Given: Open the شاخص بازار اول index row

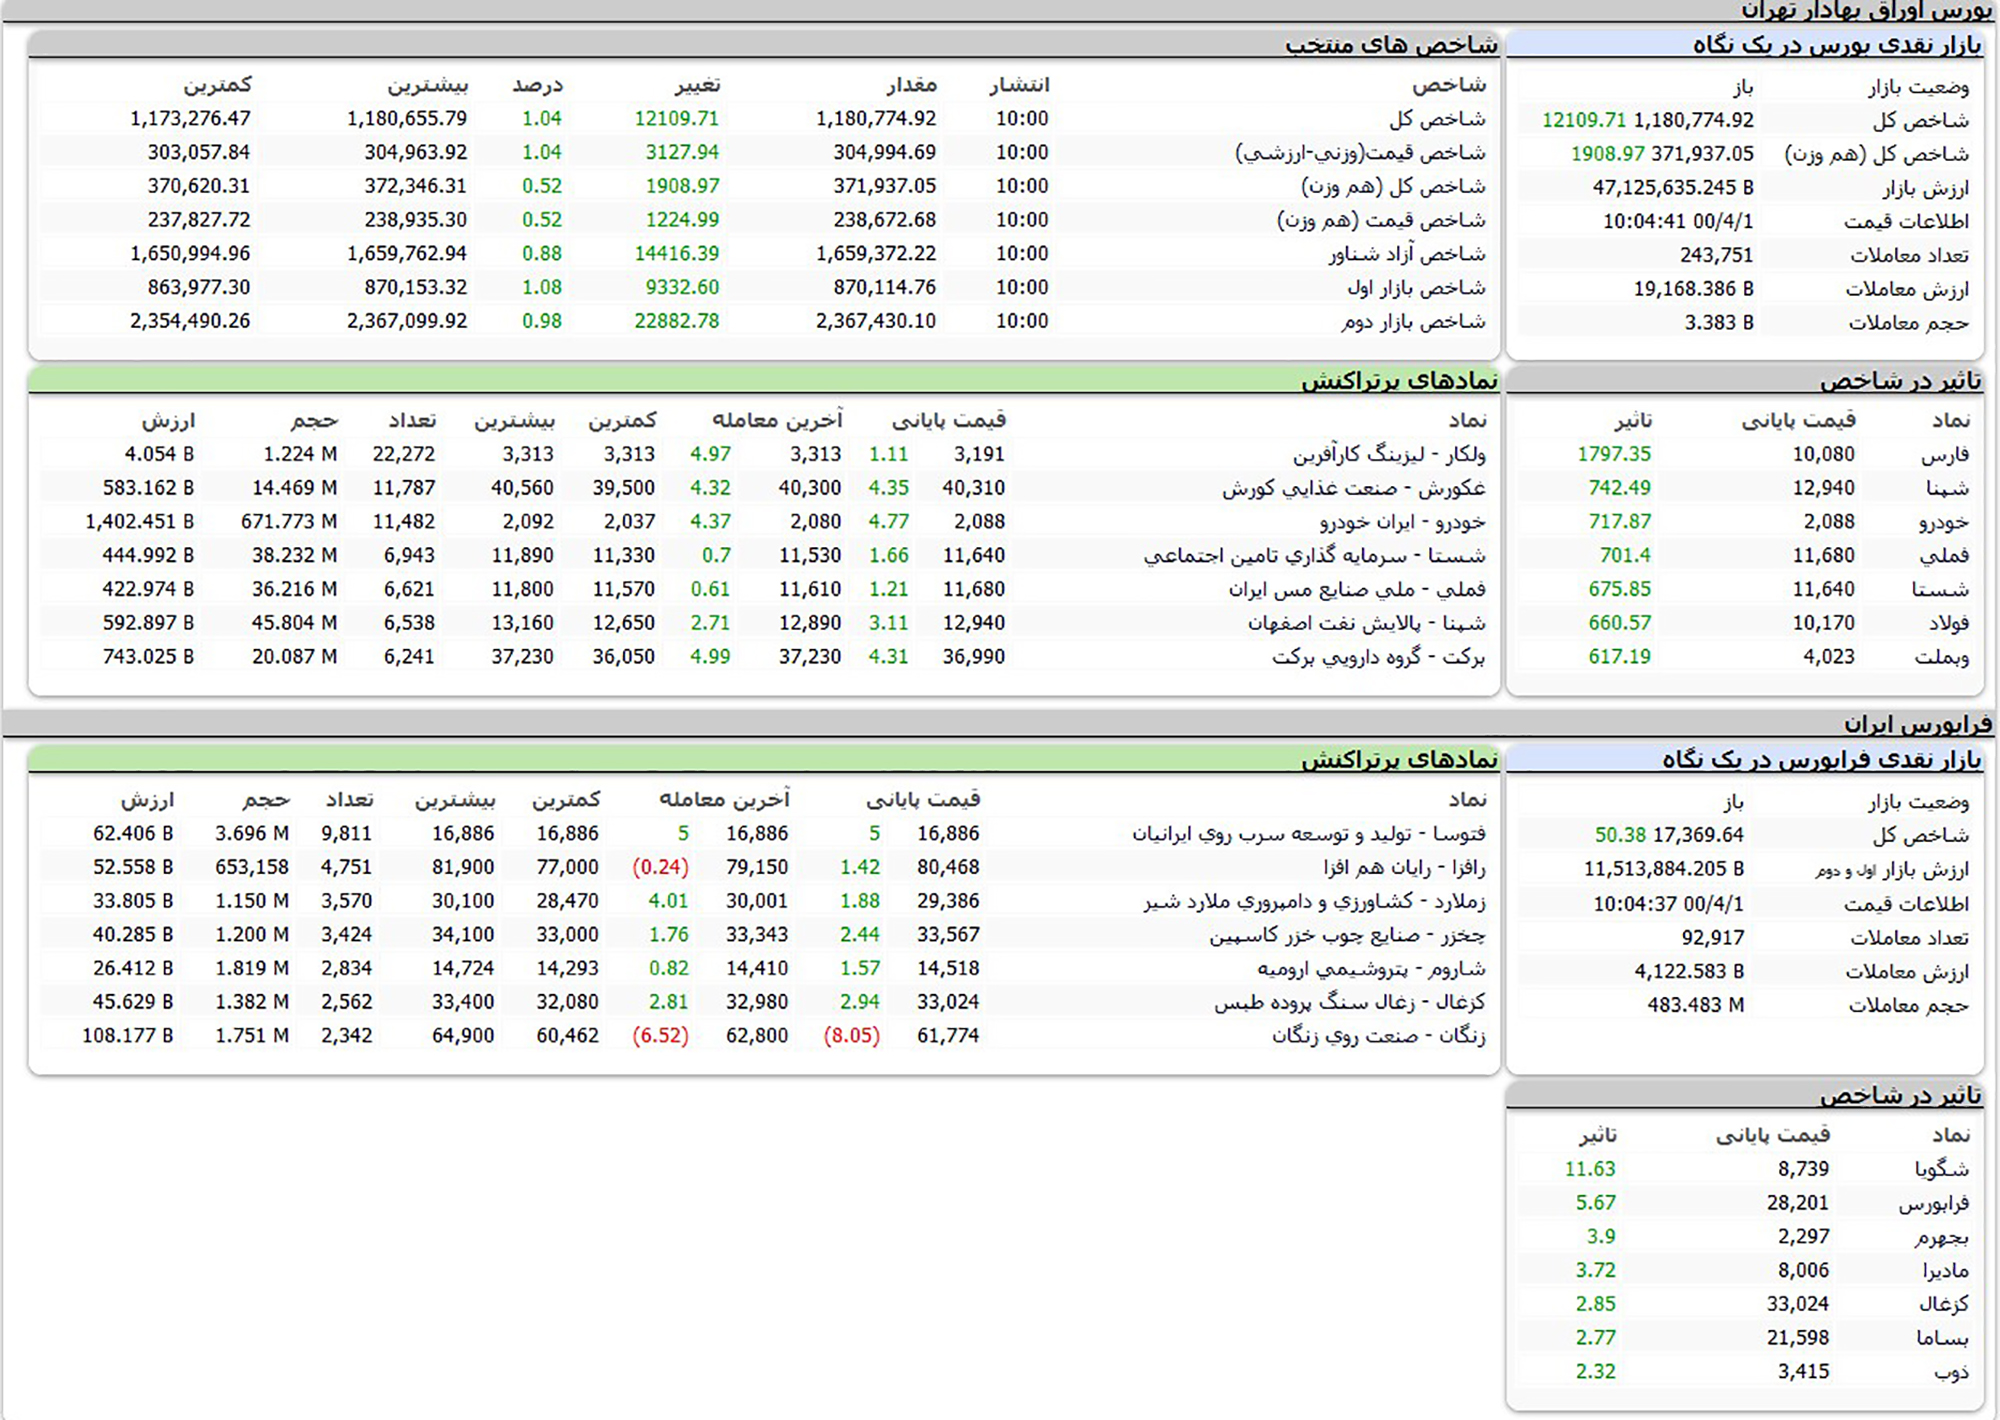Looking at the screenshot, I should [1415, 288].
